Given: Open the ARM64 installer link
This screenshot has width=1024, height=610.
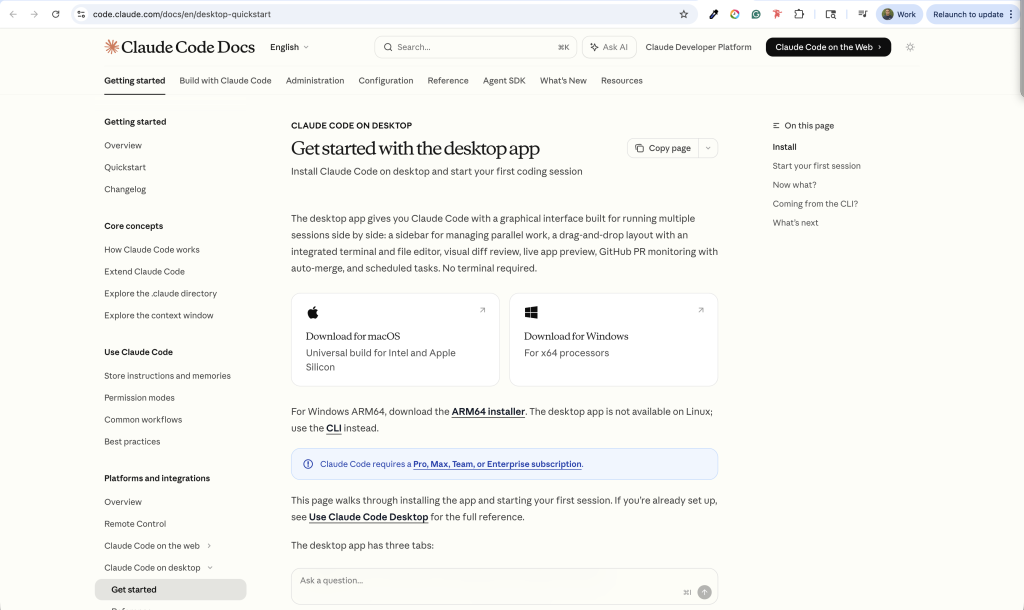Looking at the screenshot, I should coord(488,411).
